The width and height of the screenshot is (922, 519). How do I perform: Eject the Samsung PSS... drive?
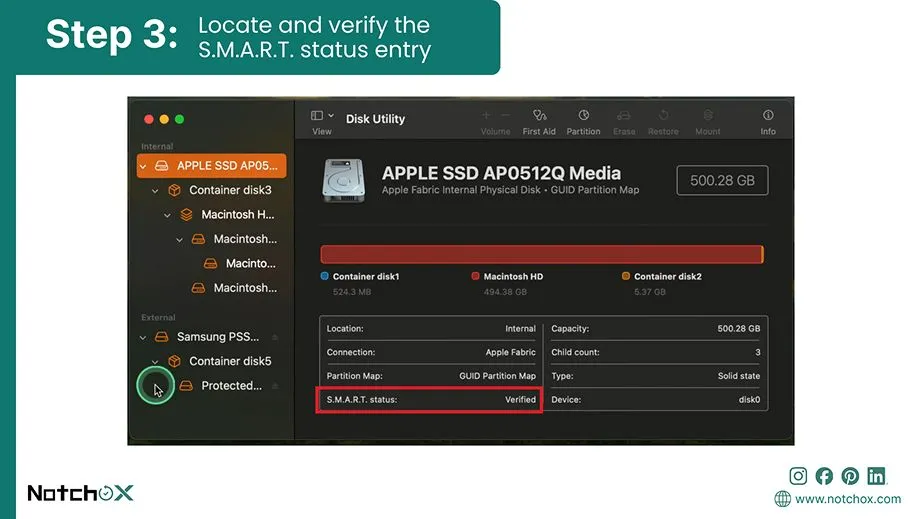(x=275, y=337)
